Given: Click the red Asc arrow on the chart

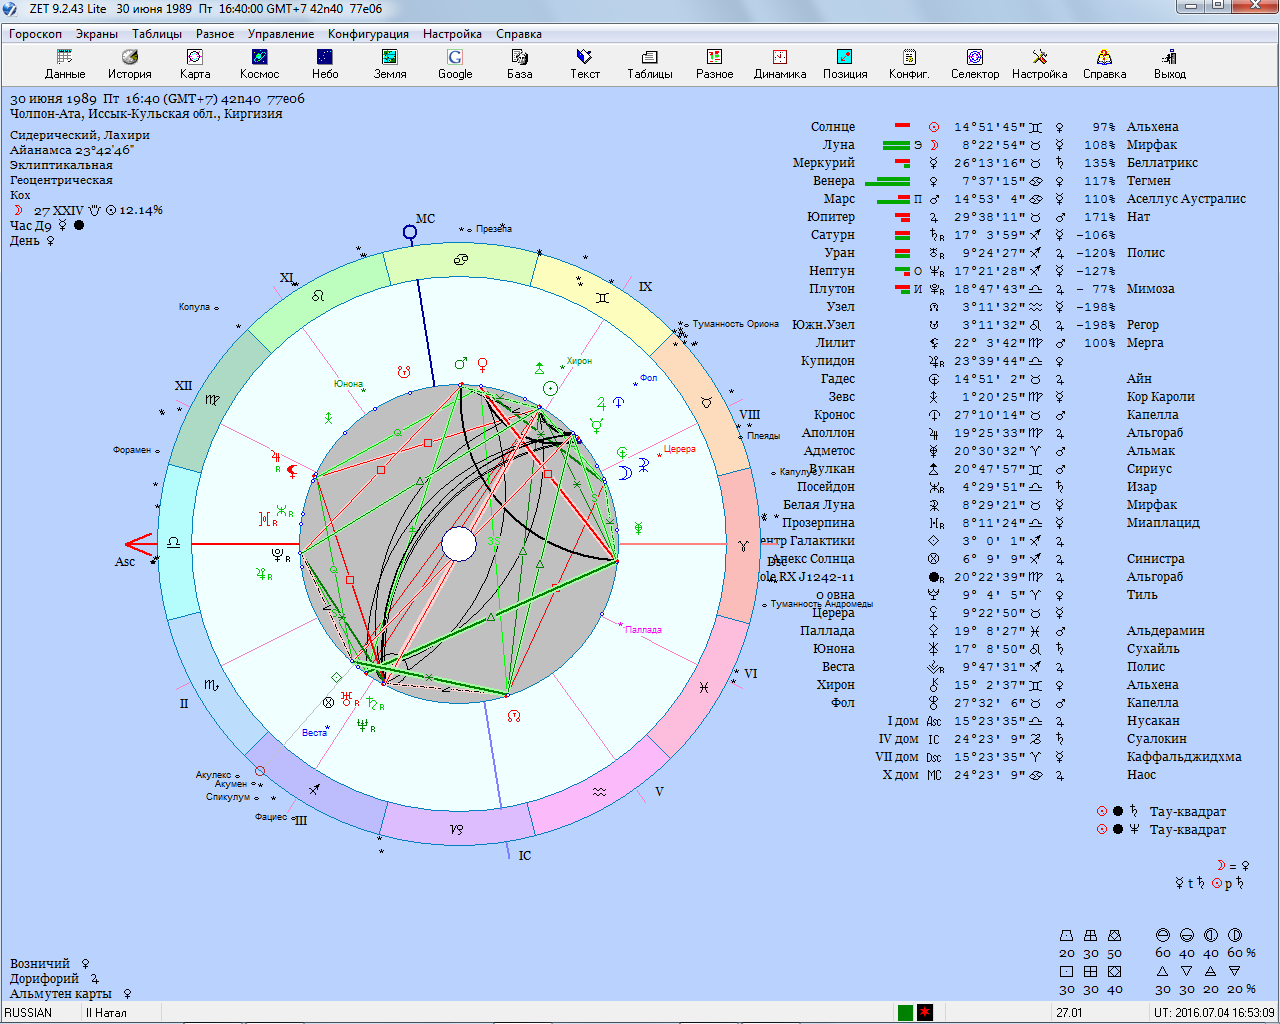Looking at the screenshot, I should (x=140, y=545).
